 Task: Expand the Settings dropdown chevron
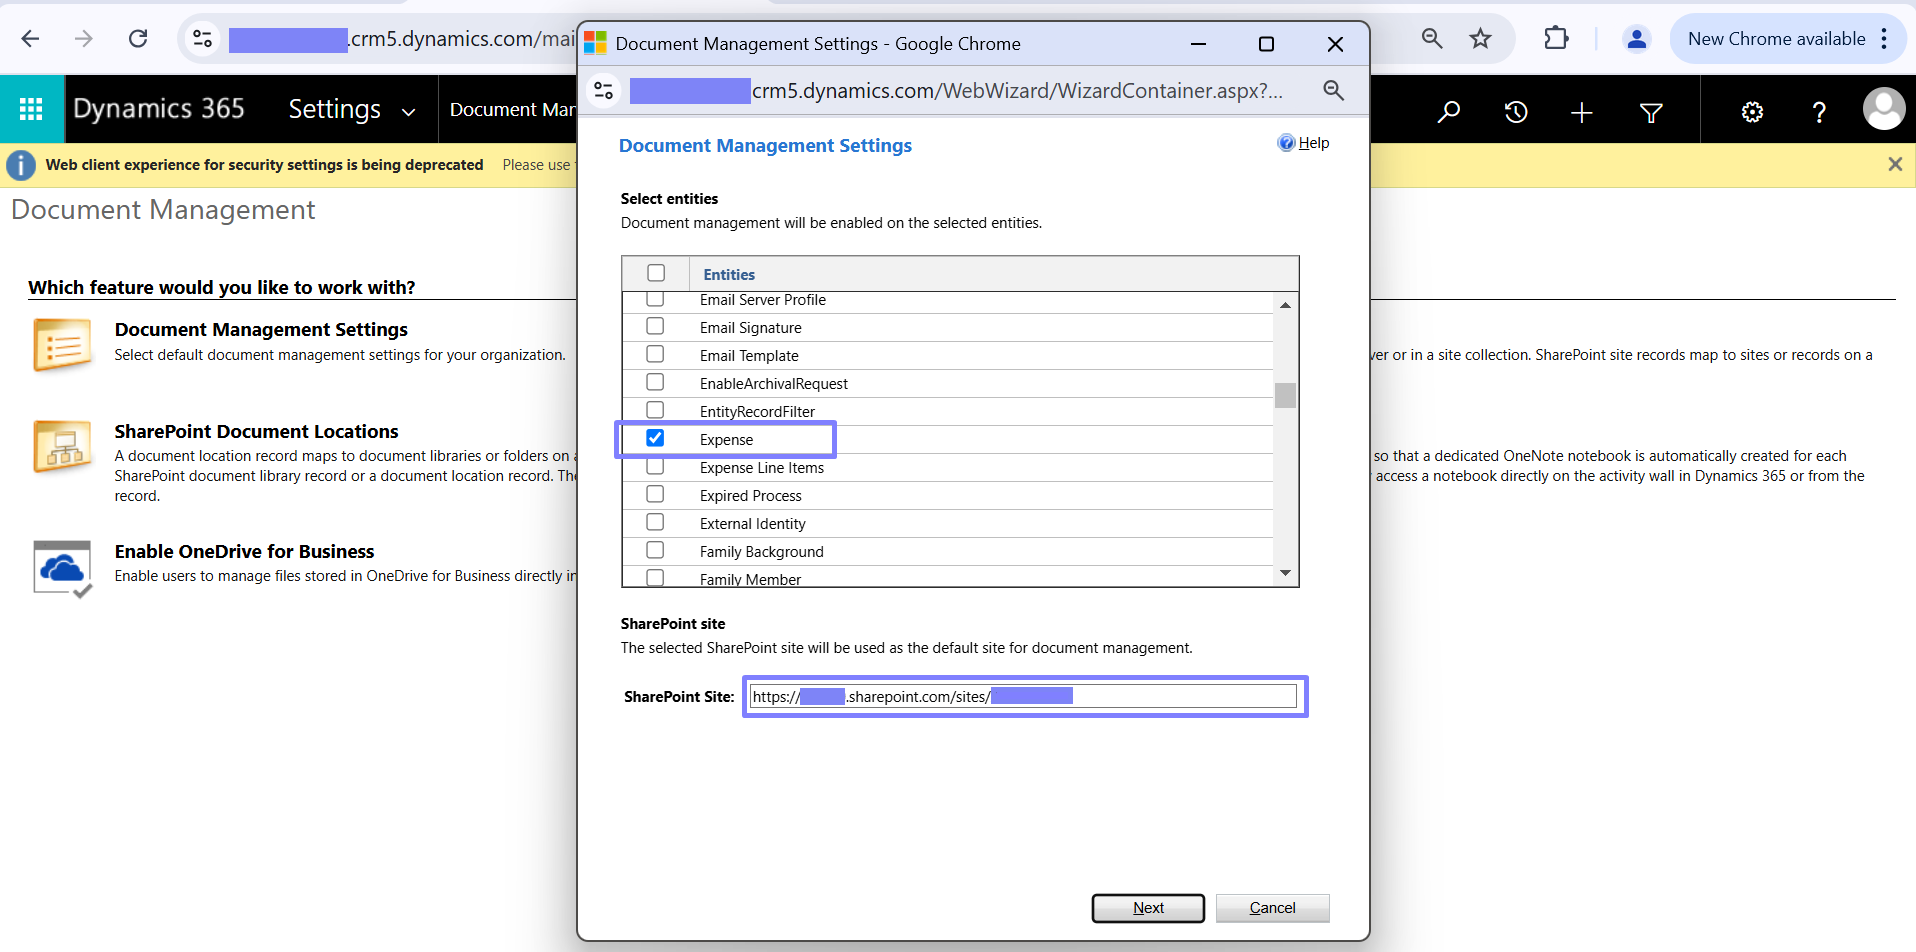[x=408, y=112]
